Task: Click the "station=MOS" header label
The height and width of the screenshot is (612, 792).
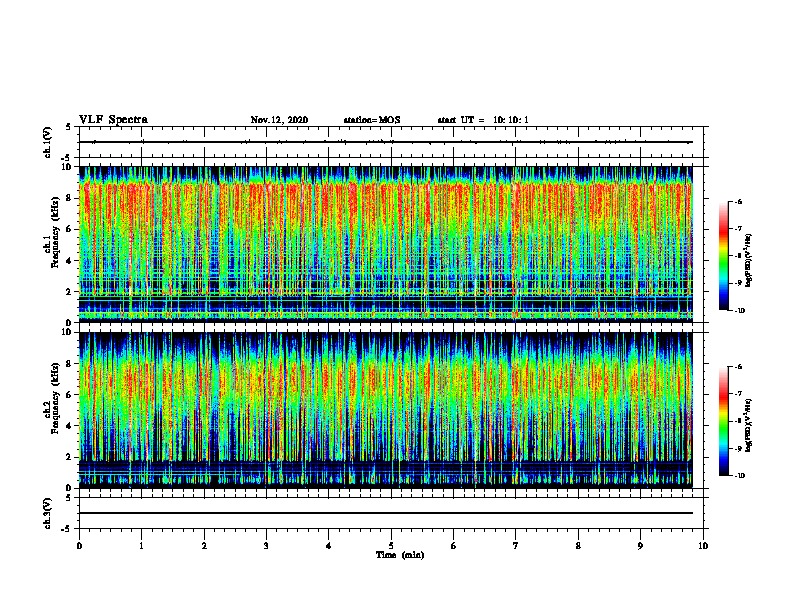Action: [372, 120]
